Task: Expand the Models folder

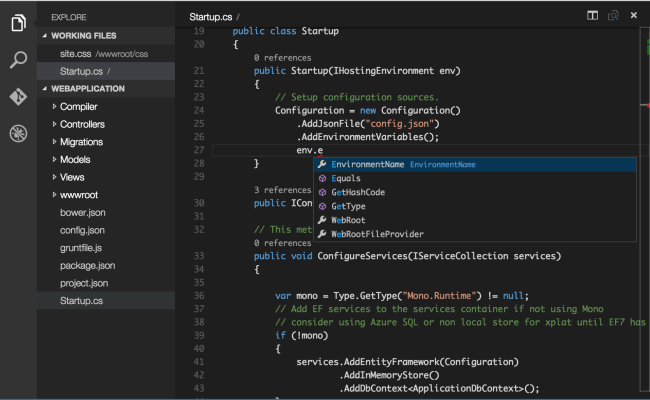Action: tap(54, 159)
